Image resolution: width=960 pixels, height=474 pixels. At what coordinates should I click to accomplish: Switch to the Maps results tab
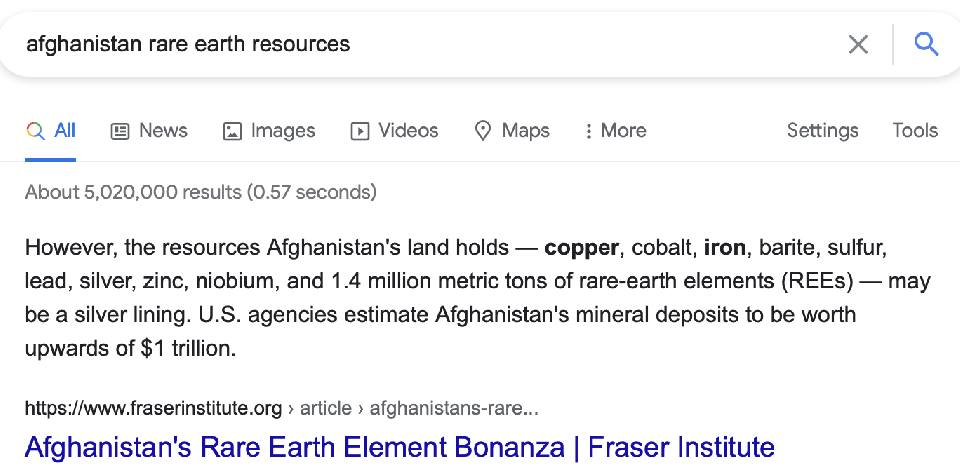coord(525,131)
